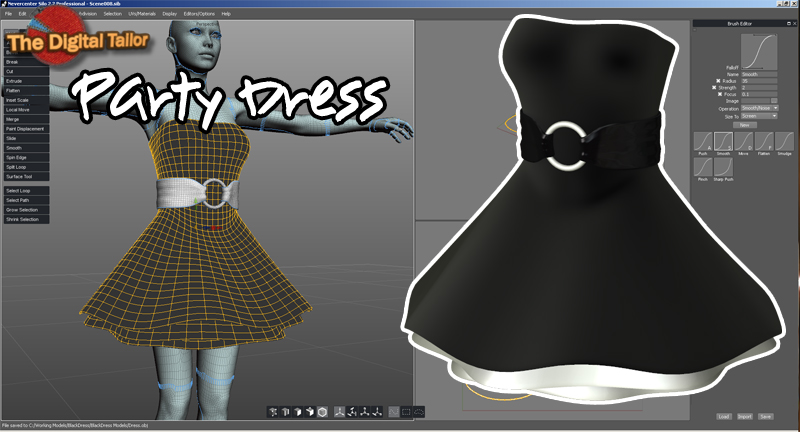The width and height of the screenshot is (800, 432).
Task: Open the Edit menu
Action: pos(22,14)
